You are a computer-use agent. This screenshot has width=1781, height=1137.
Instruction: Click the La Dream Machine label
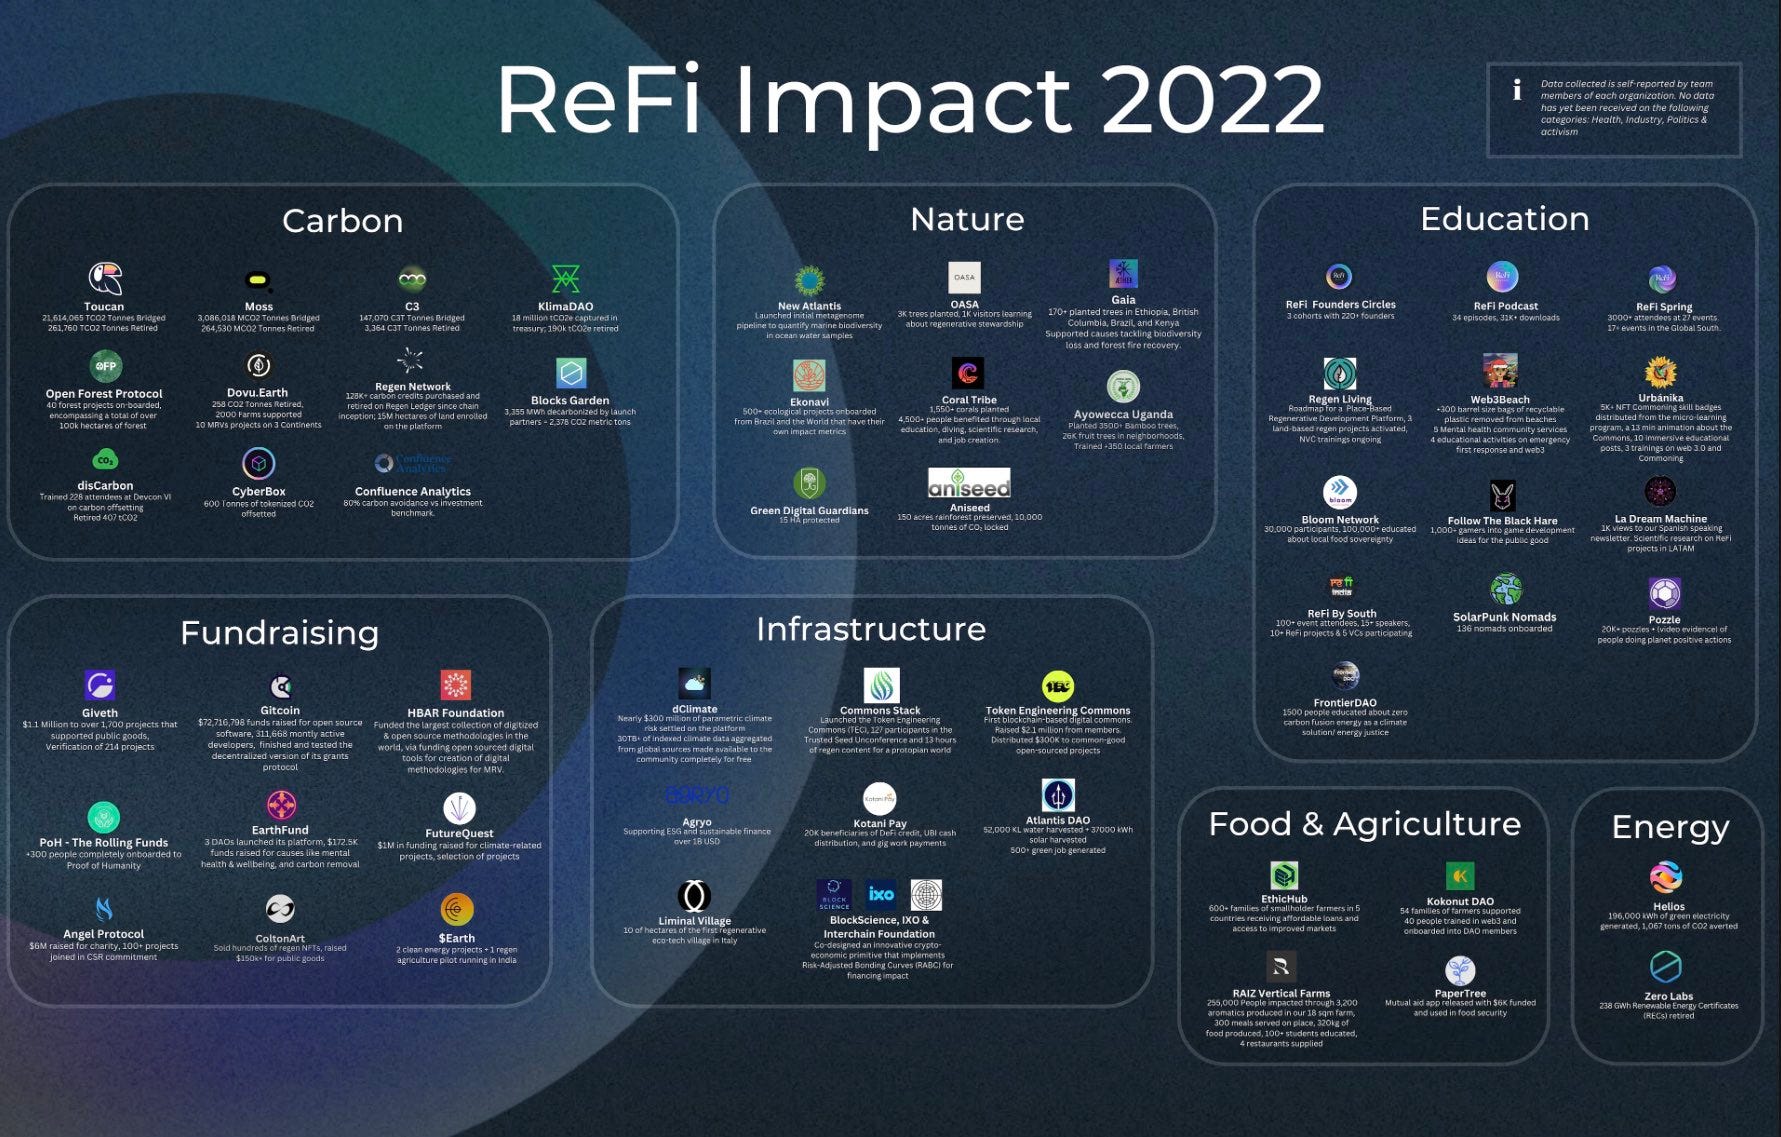click(1661, 519)
